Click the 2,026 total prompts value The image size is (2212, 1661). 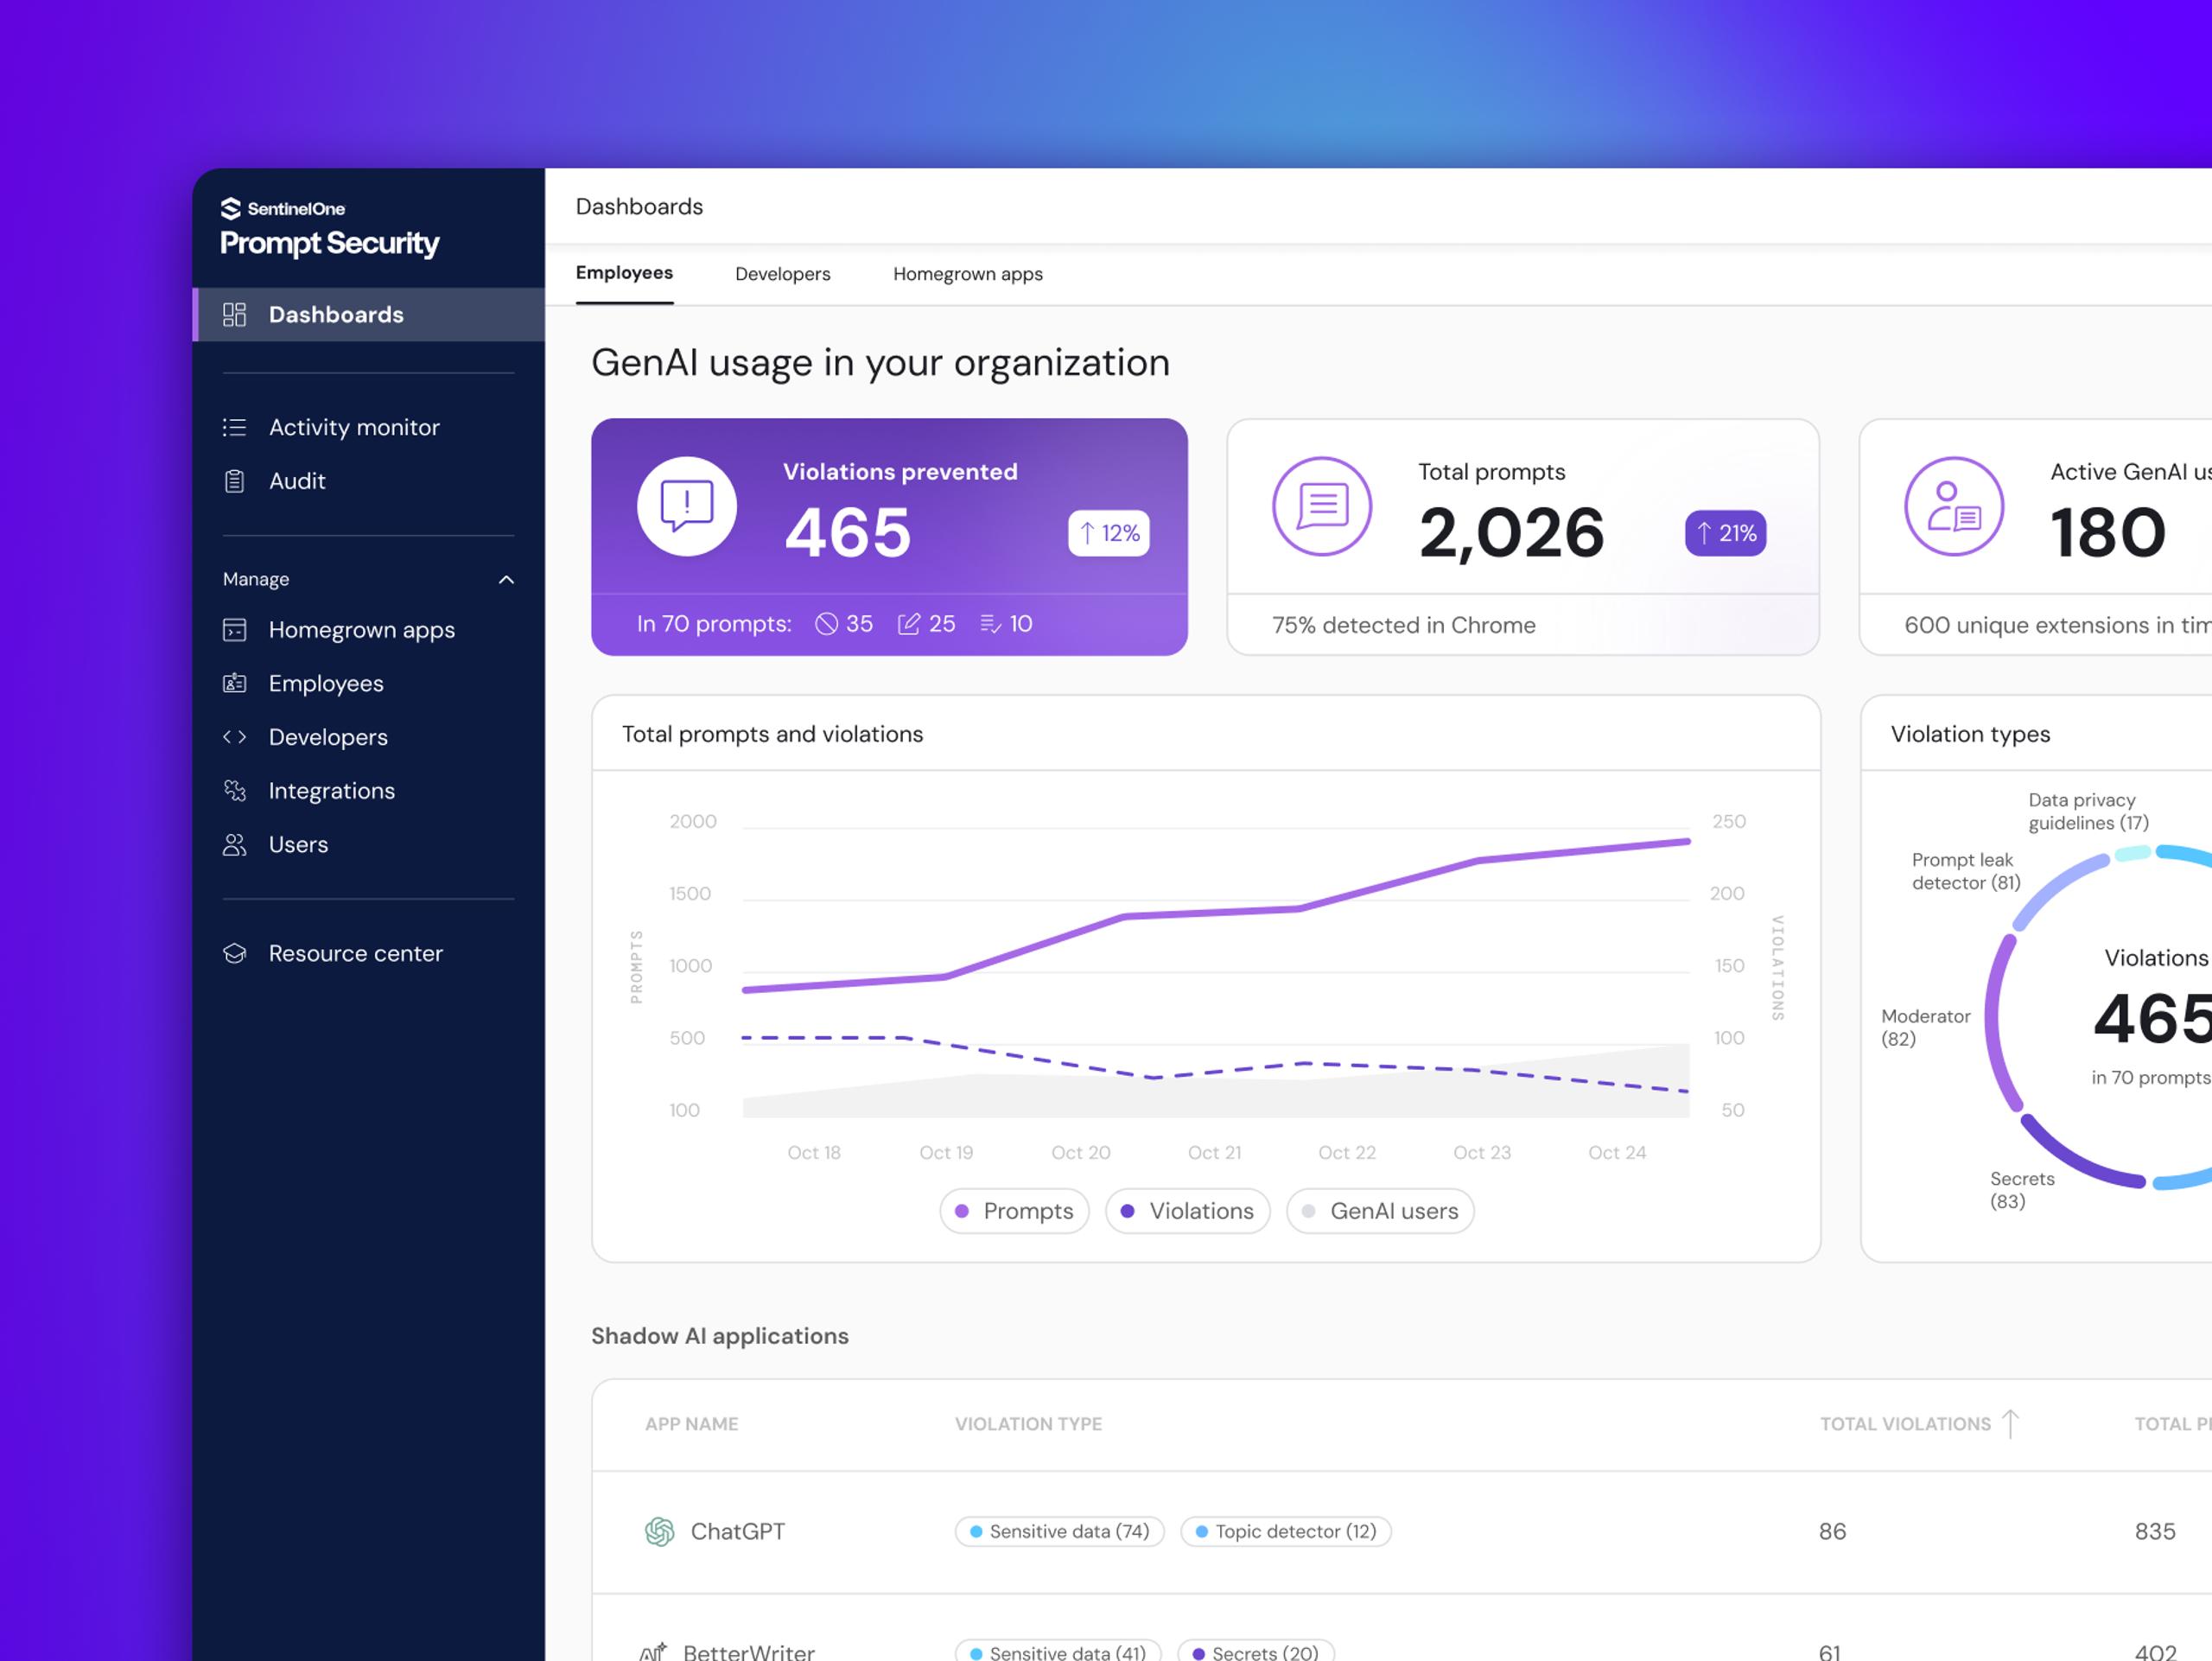click(1511, 533)
